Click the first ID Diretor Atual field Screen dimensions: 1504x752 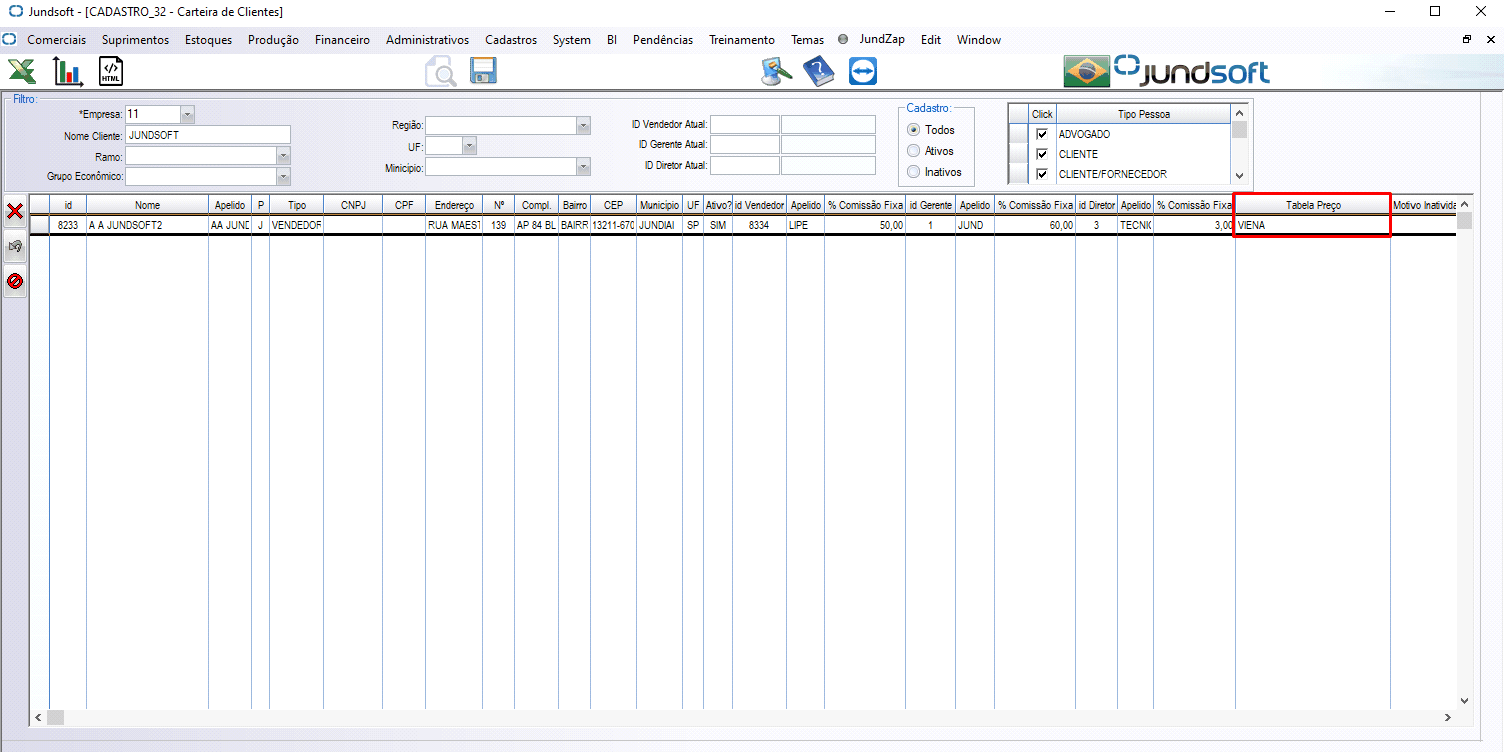pos(744,165)
